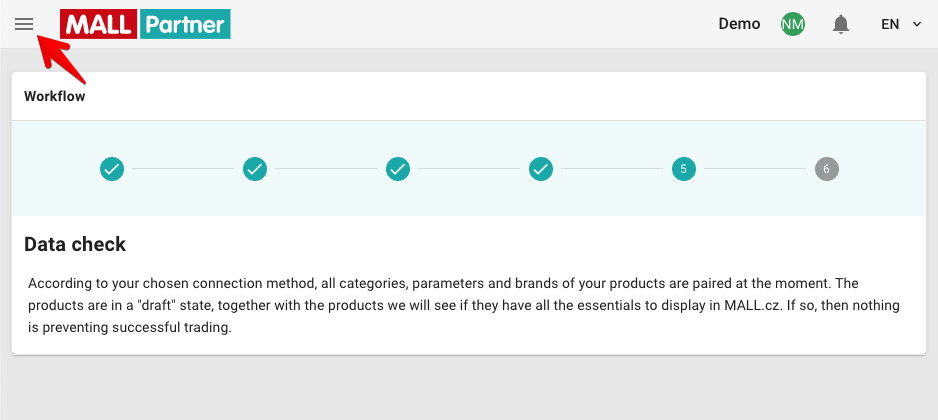
Task: Click the Data check heading
Action: point(75,244)
